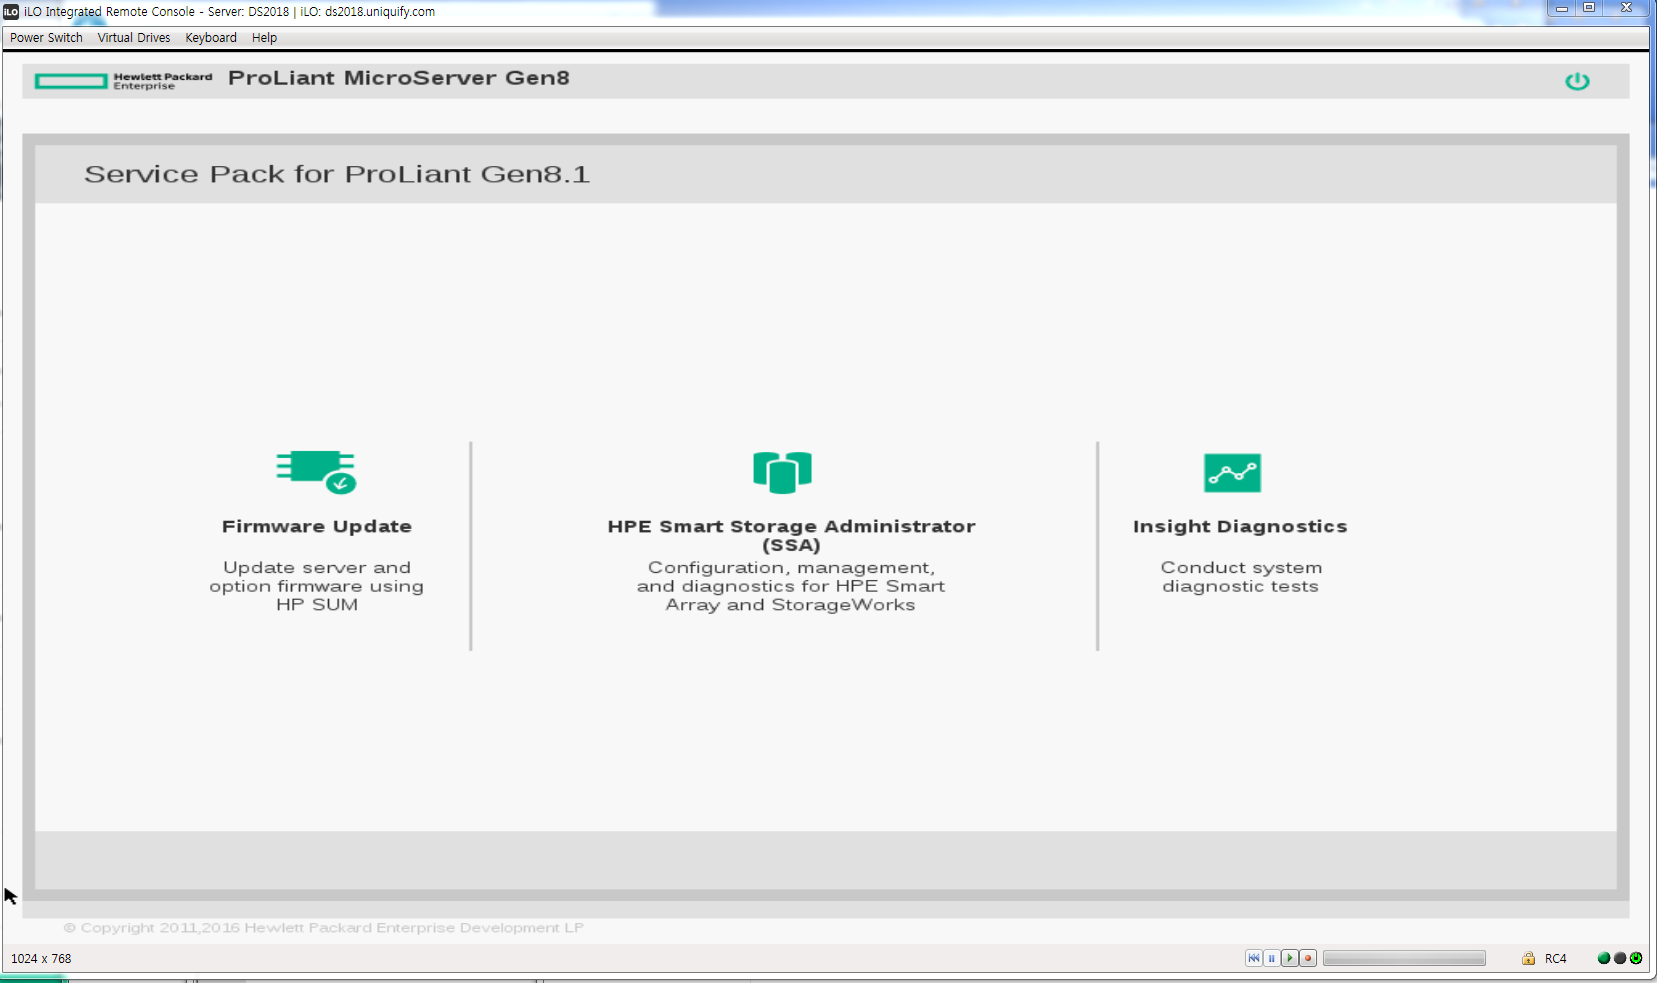The height and width of the screenshot is (983, 1657).
Task: Click 'Service Pack for ProLiant Gen8.1' heading
Action: click(337, 174)
